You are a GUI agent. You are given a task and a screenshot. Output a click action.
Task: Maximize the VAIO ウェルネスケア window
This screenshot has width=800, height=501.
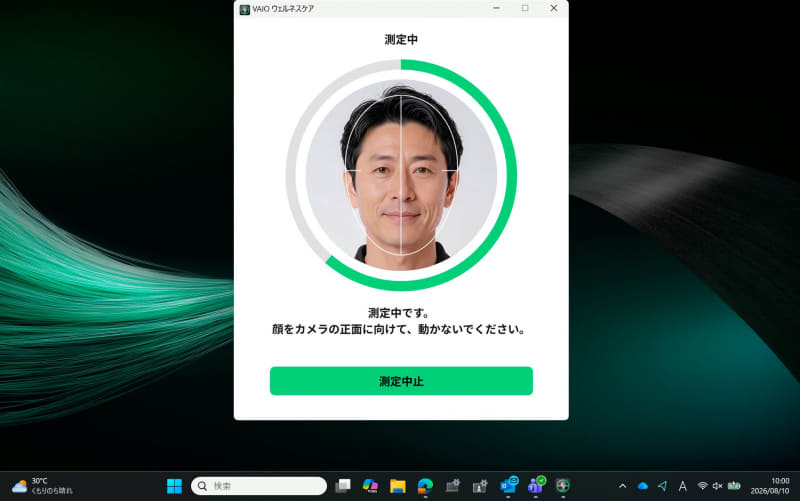tap(525, 9)
